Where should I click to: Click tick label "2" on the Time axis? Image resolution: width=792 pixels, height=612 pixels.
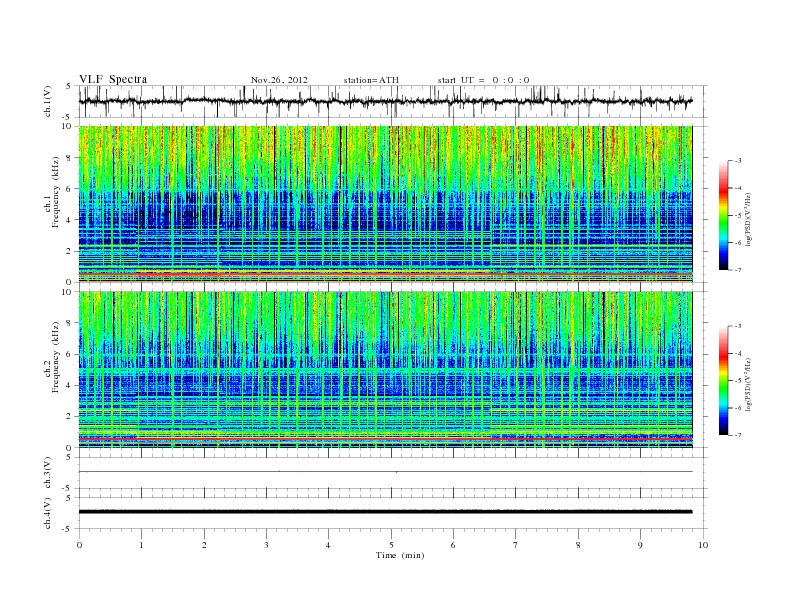pyautogui.click(x=204, y=545)
